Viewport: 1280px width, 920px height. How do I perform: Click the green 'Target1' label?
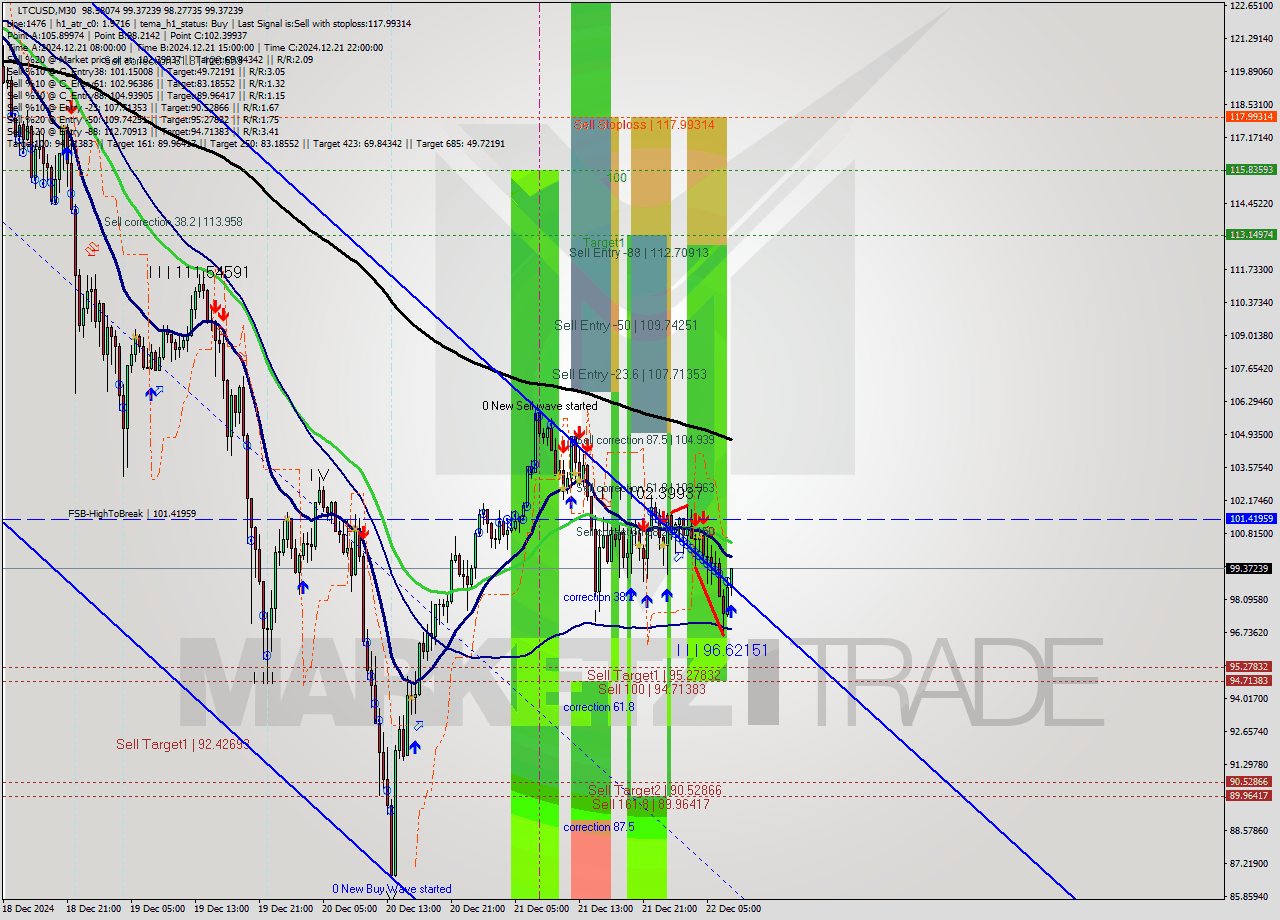coord(604,243)
